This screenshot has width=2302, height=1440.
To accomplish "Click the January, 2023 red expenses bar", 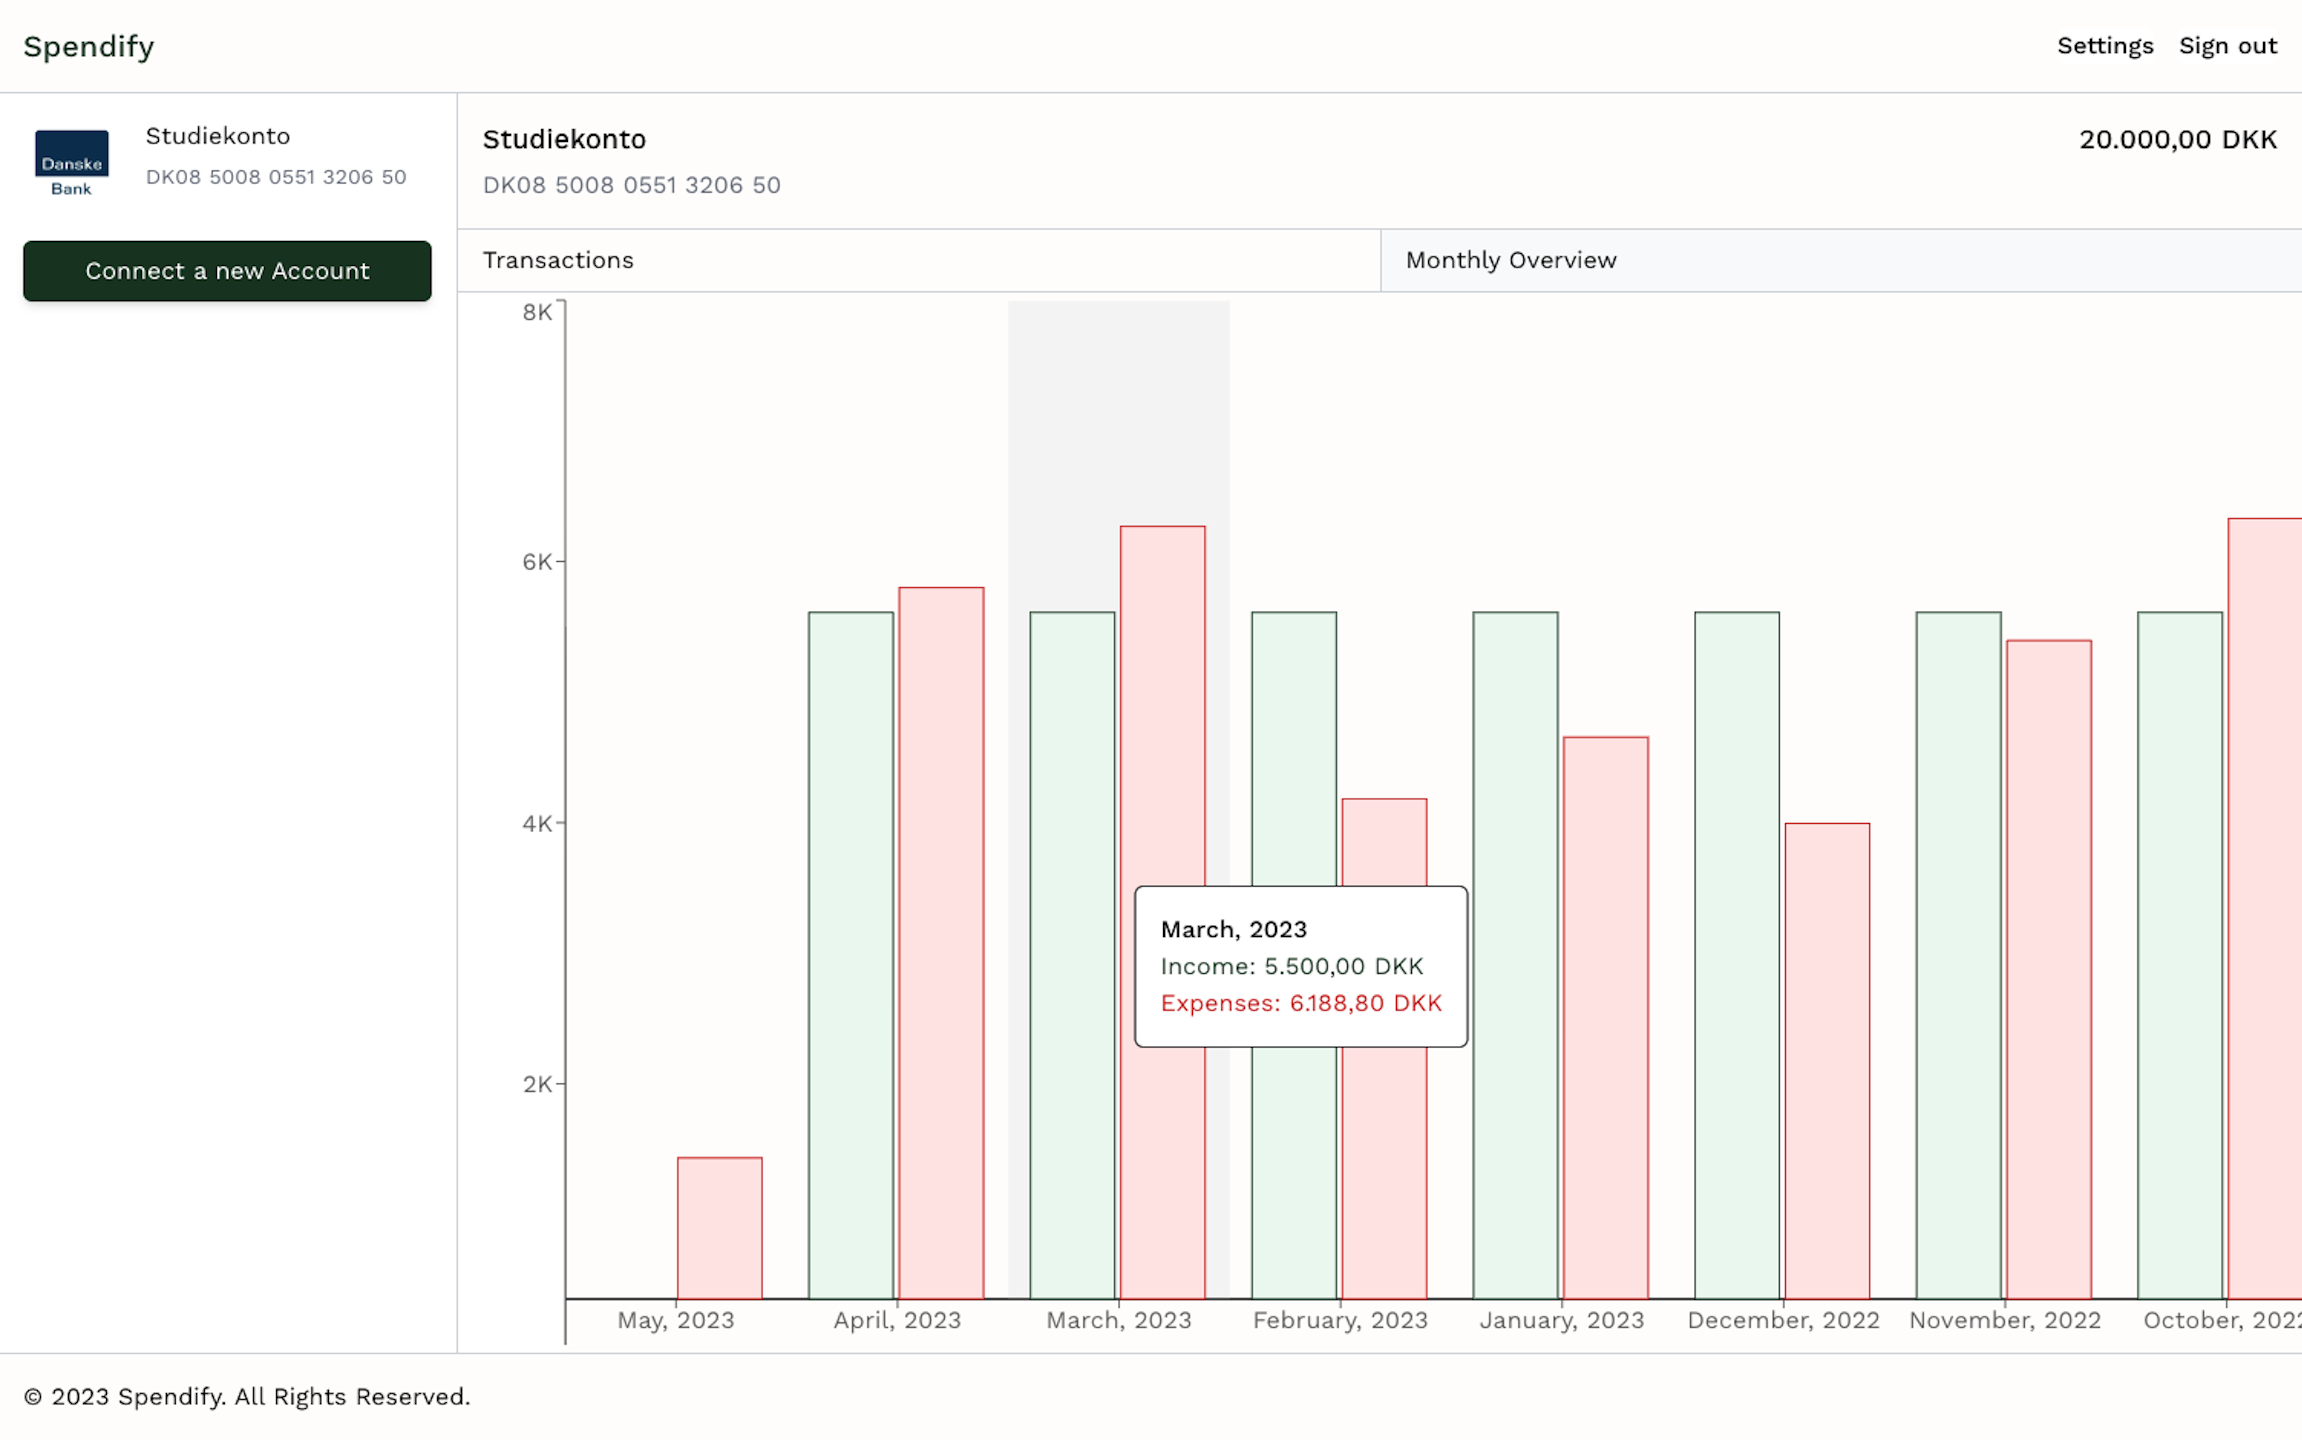I will (1606, 1018).
